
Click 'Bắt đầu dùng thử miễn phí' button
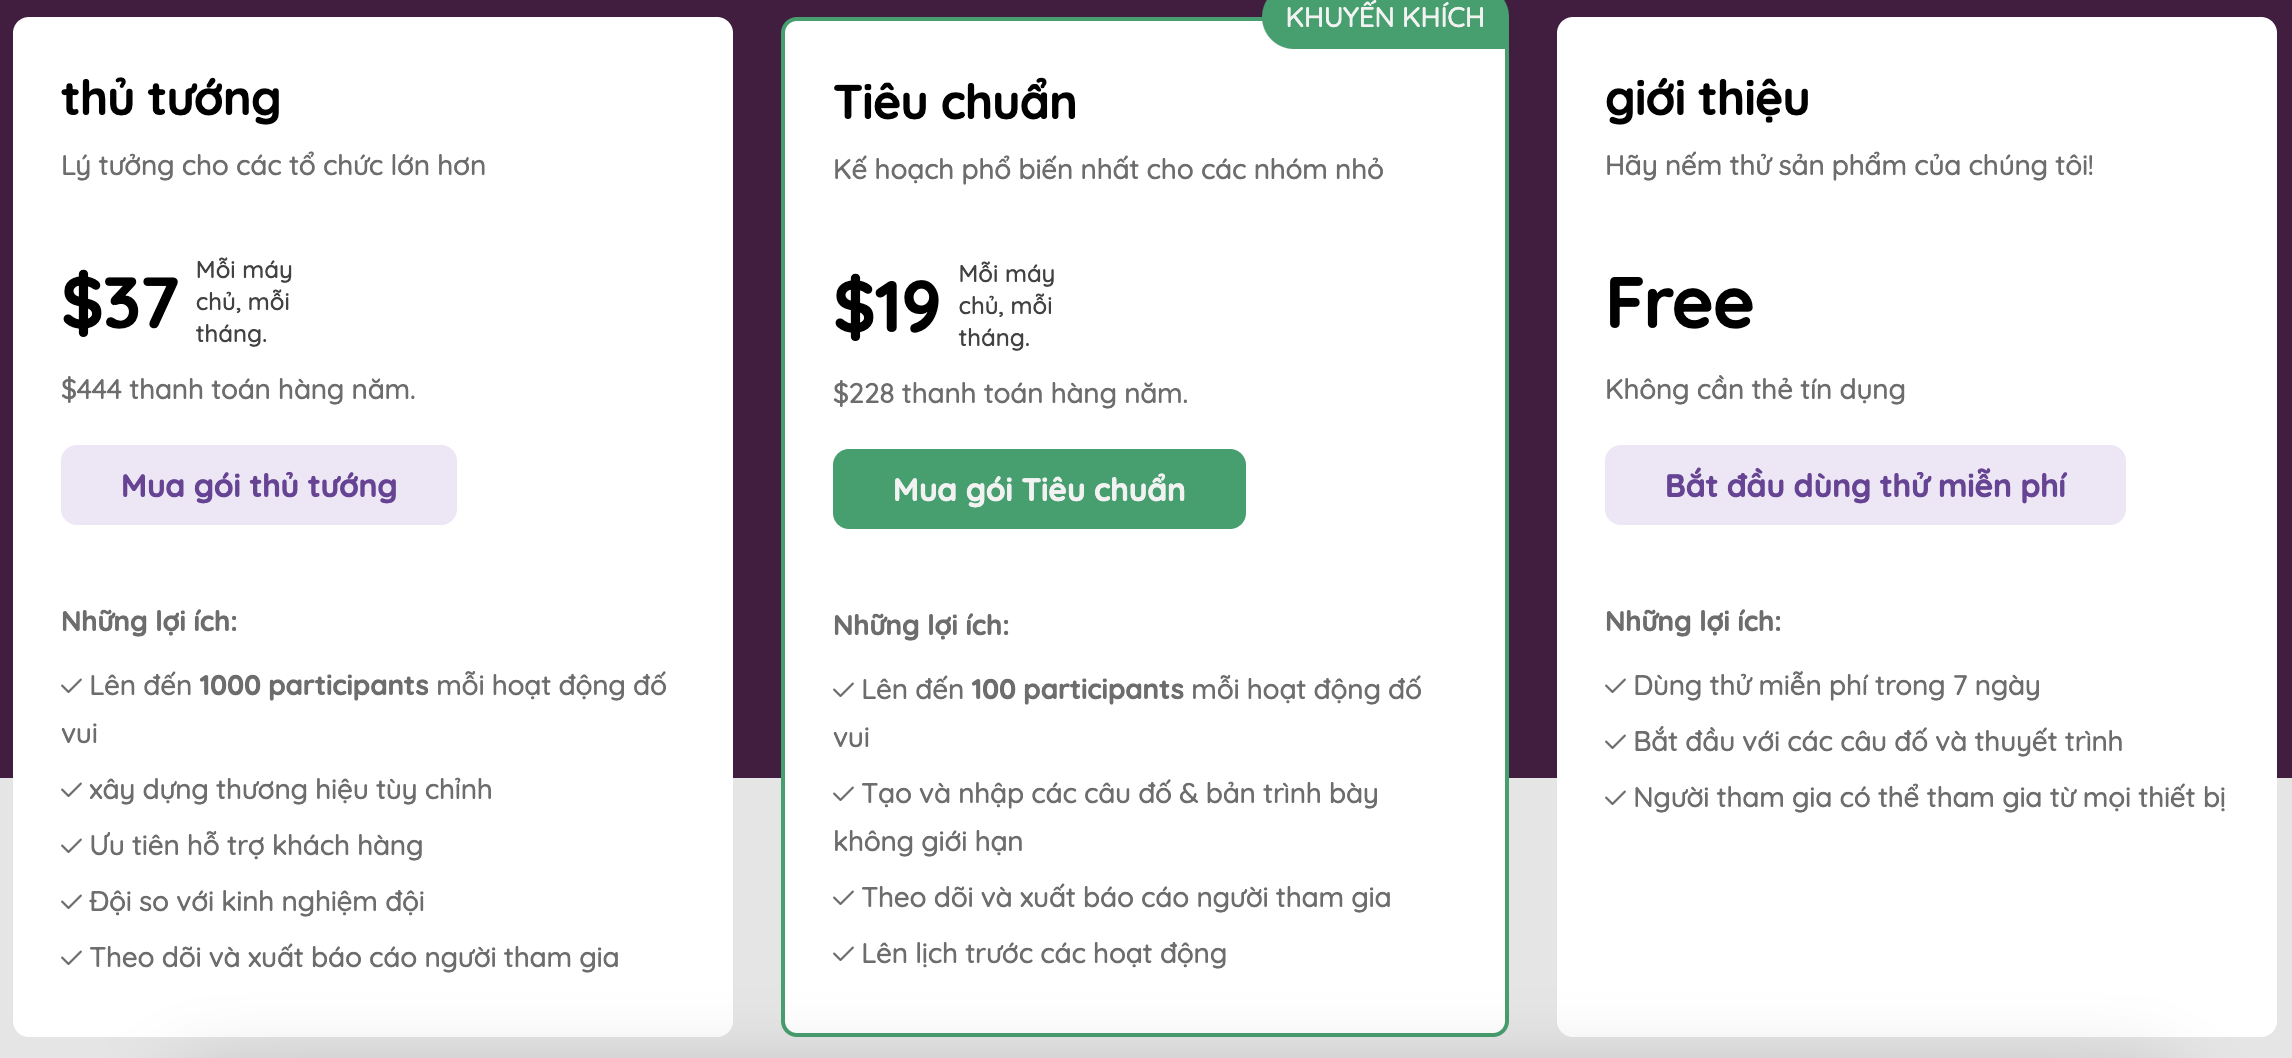(1865, 485)
